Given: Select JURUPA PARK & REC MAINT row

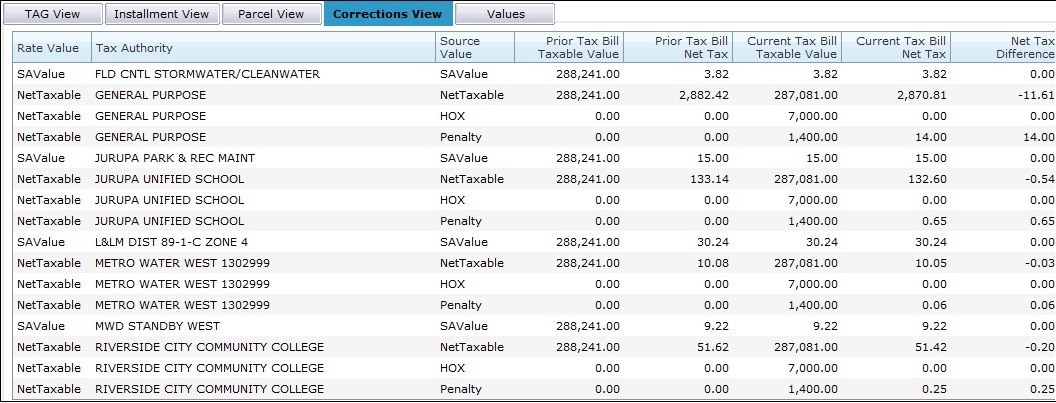Looking at the screenshot, I should 534,158.
